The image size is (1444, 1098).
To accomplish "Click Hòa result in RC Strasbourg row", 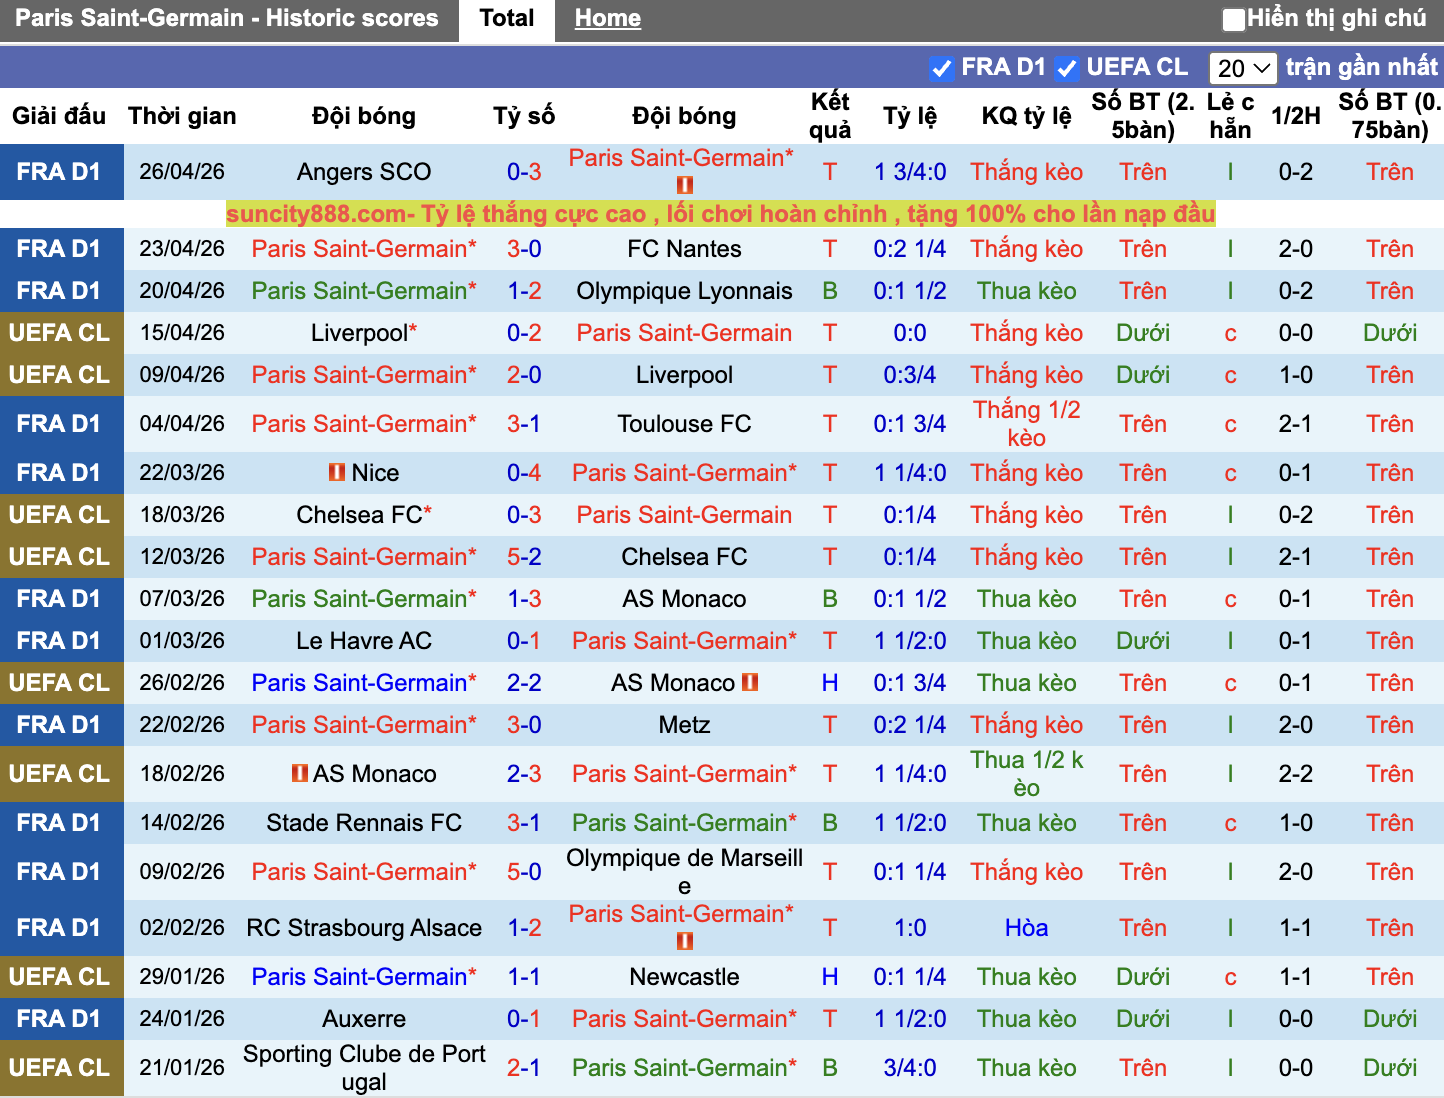I will pos(1026,928).
